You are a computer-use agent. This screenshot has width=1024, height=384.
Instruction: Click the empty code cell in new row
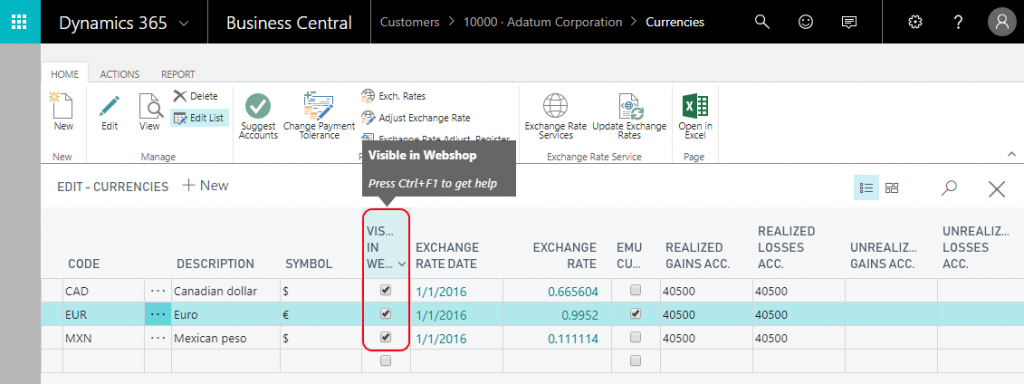tap(103, 361)
